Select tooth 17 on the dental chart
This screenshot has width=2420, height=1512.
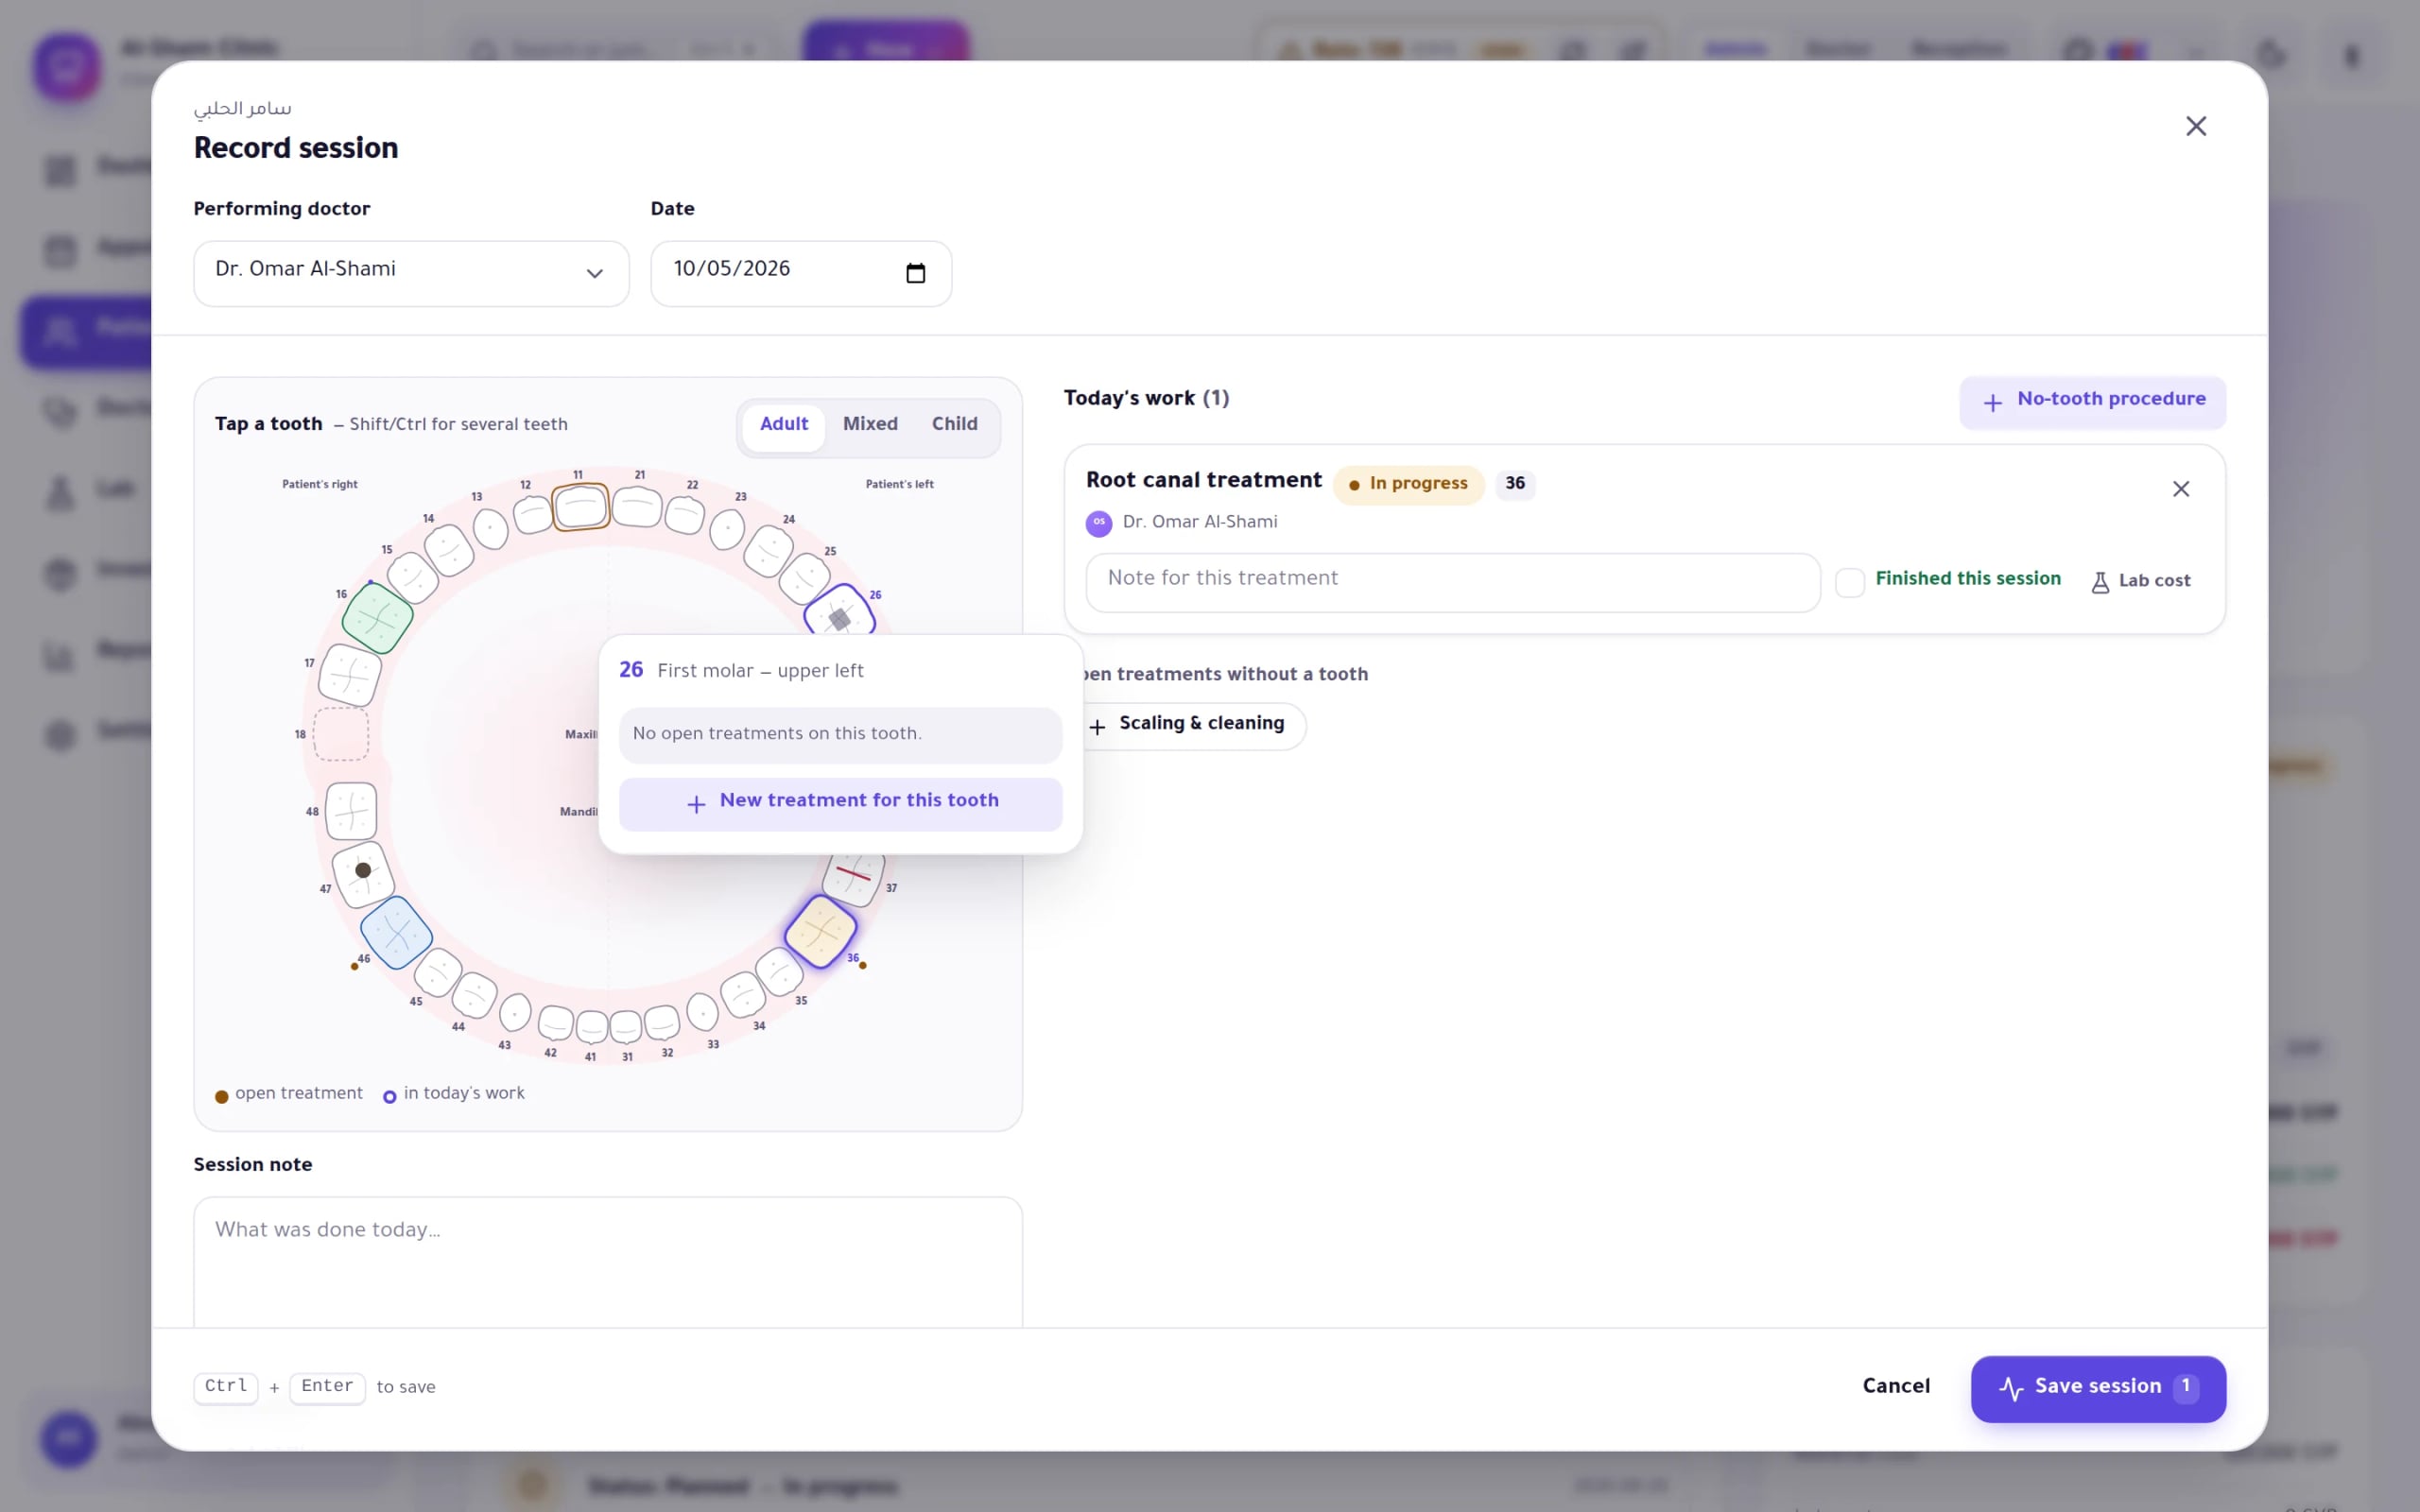(x=349, y=675)
